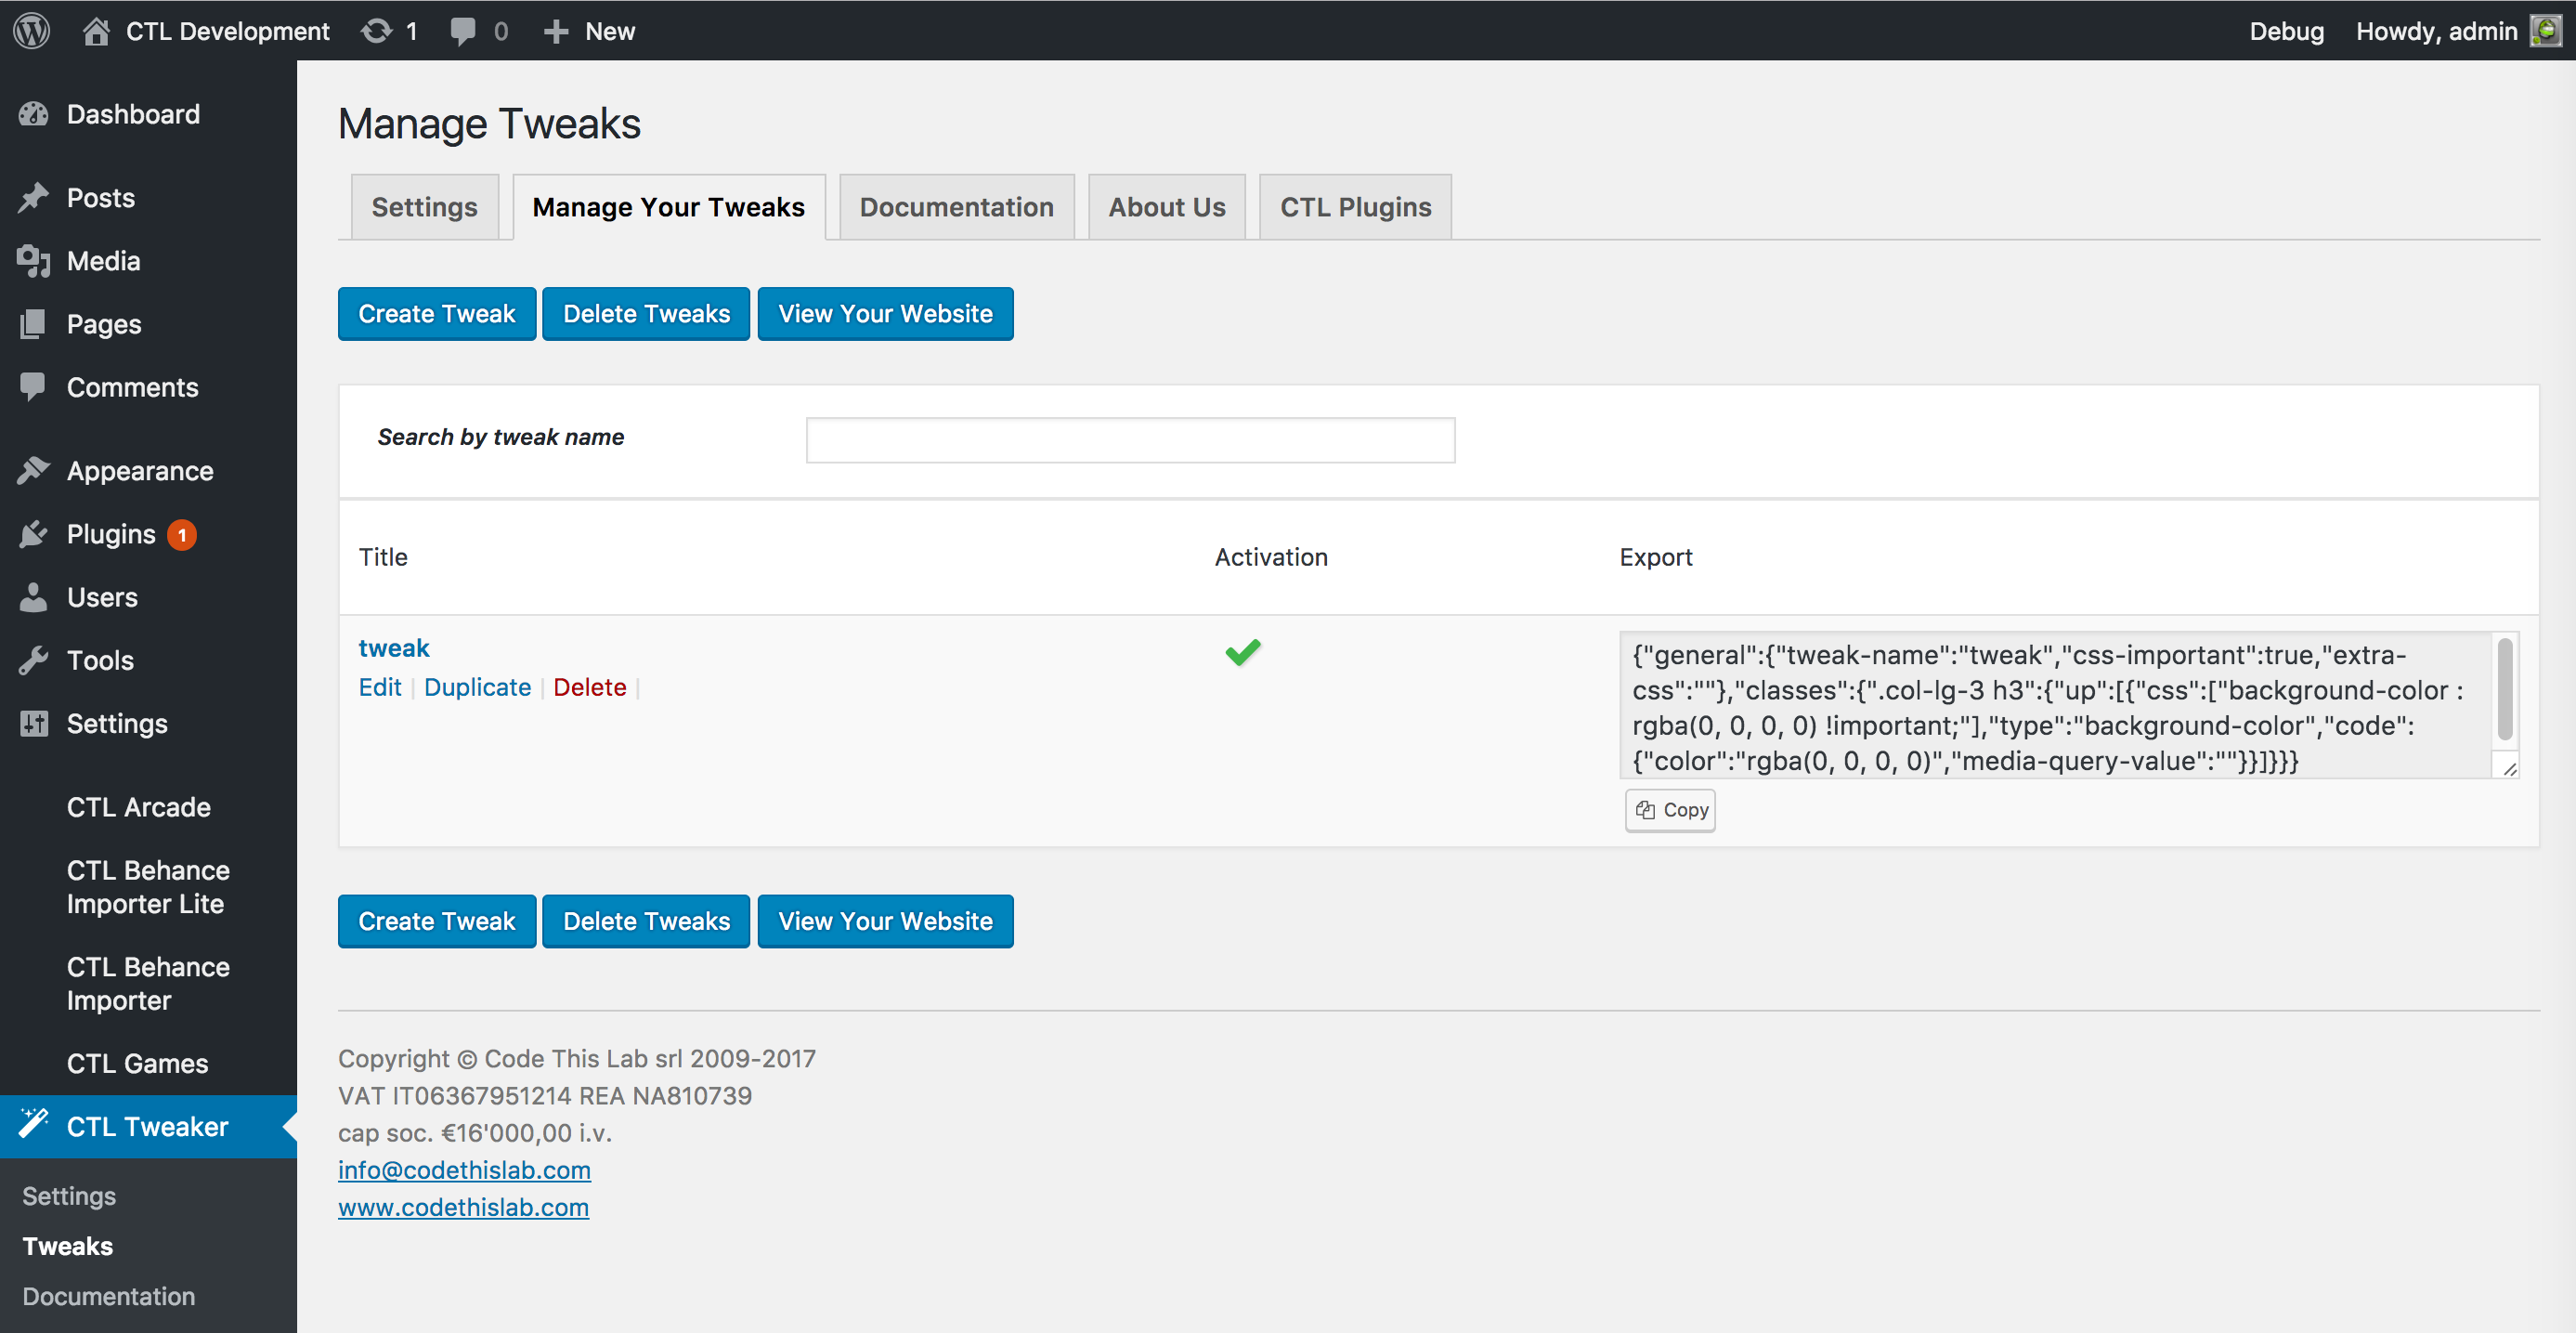Click the Media icon in sidebar
2576x1333 pixels.
(x=33, y=261)
